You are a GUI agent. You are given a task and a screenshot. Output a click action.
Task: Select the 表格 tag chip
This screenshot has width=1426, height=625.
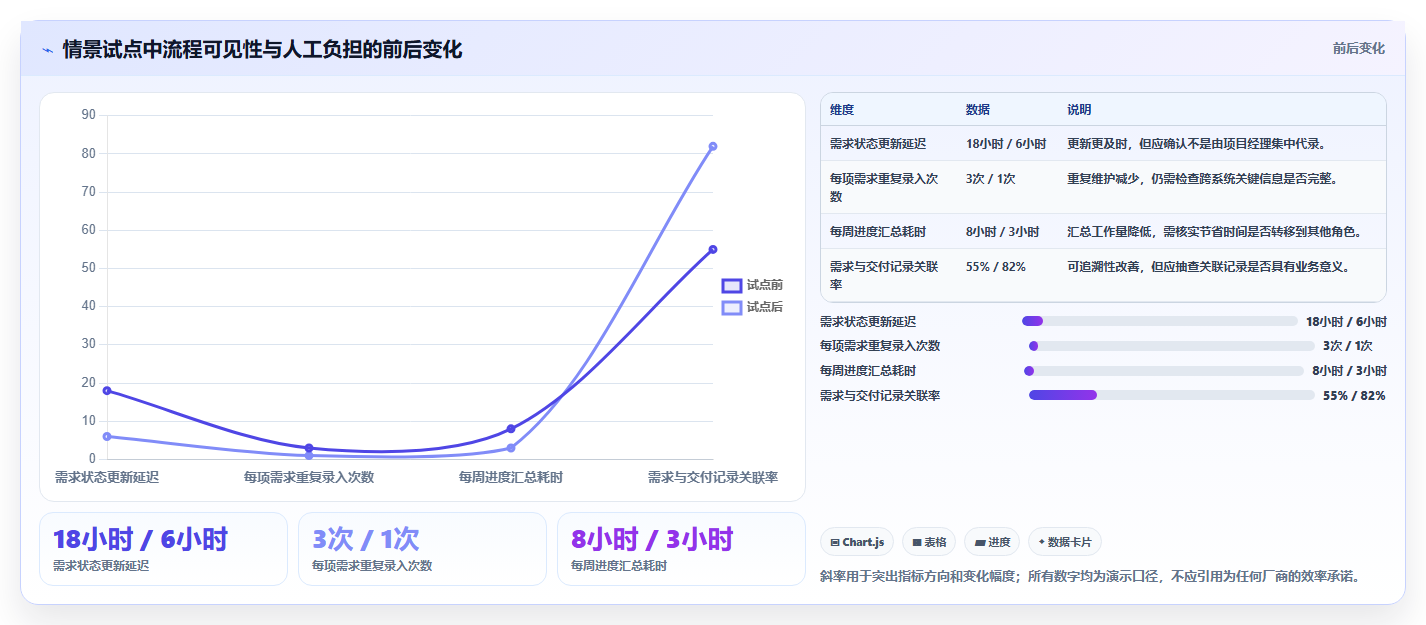[929, 542]
